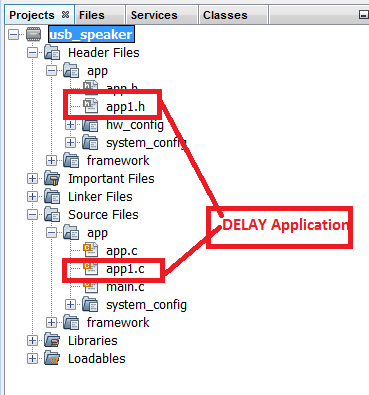The width and height of the screenshot is (369, 395).
Task: Click the app1.h header file icon
Action: pos(90,106)
